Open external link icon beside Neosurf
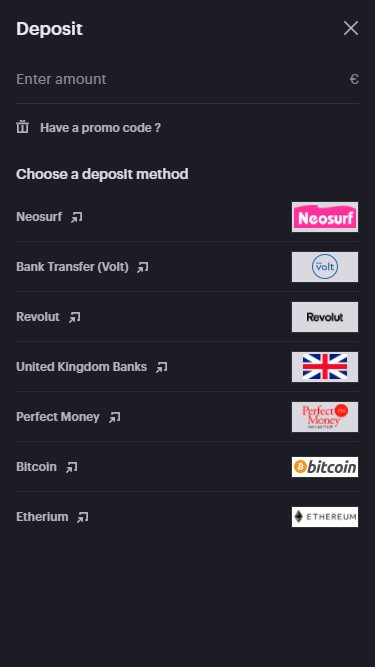The height and width of the screenshot is (667, 375). coord(77,217)
